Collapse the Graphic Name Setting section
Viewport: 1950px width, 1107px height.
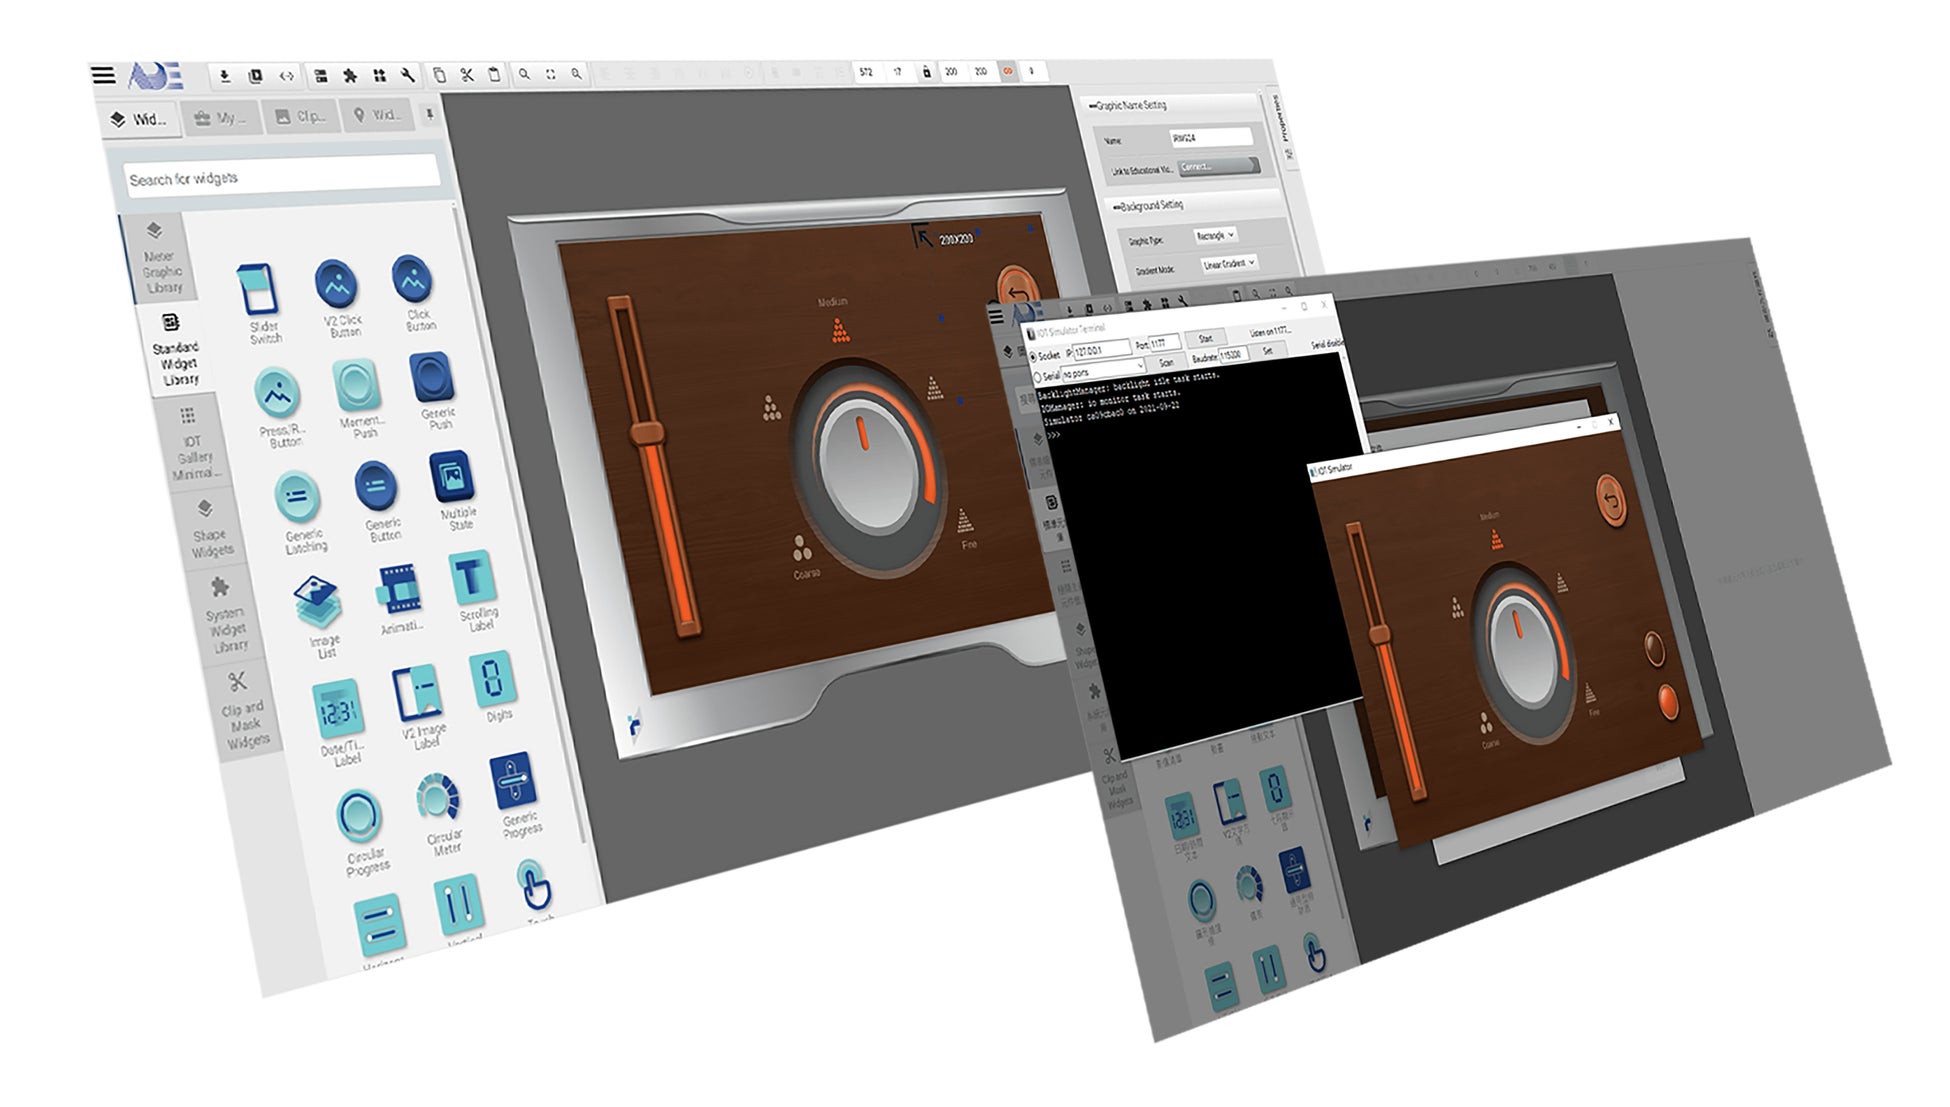(1092, 105)
